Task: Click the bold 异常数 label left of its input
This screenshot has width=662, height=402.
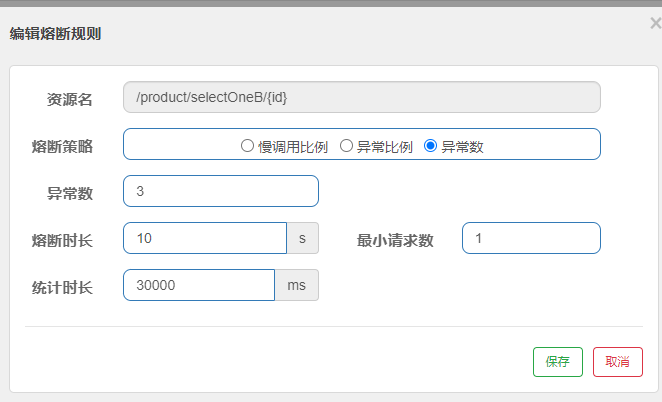Action: click(x=70, y=193)
